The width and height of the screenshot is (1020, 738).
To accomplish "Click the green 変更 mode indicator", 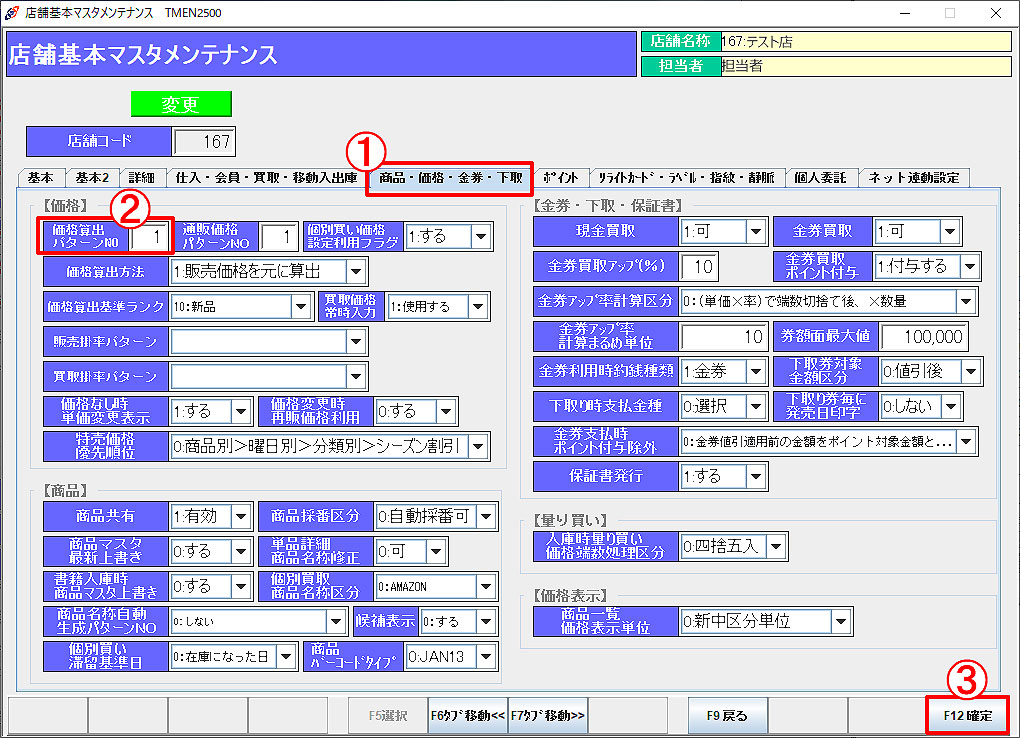I will (x=181, y=105).
